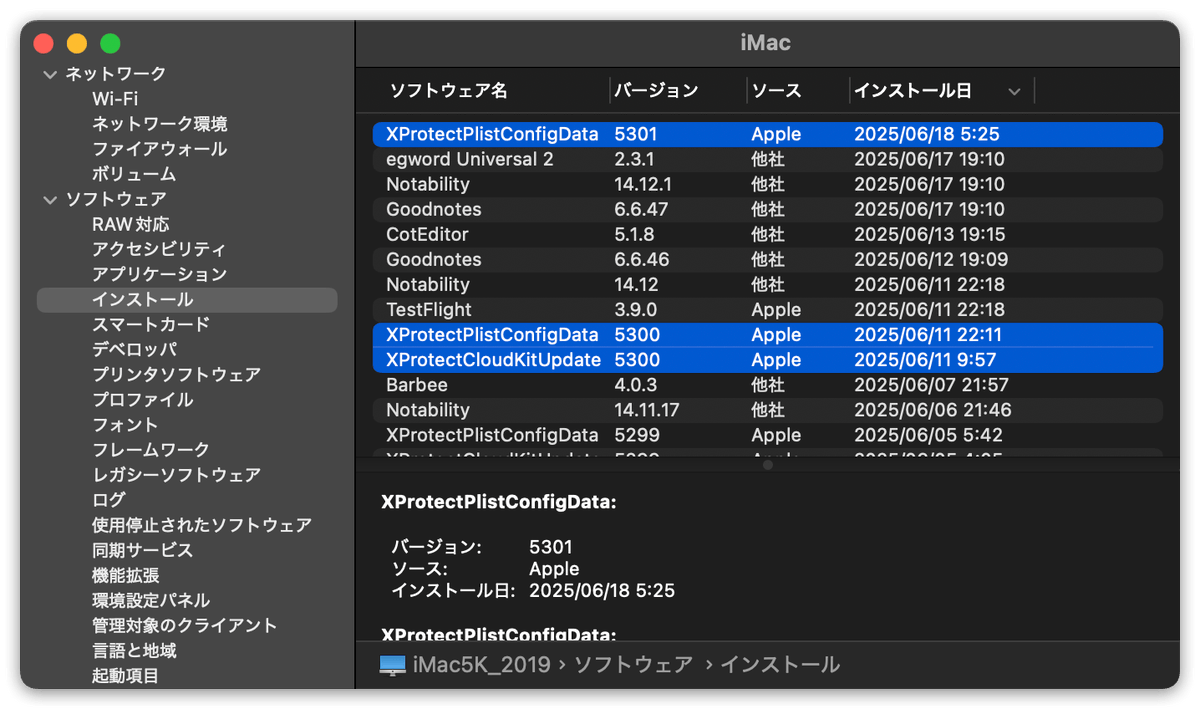This screenshot has height=709, width=1200.
Task: Select プロファイル in sidebar
Action: coord(143,400)
